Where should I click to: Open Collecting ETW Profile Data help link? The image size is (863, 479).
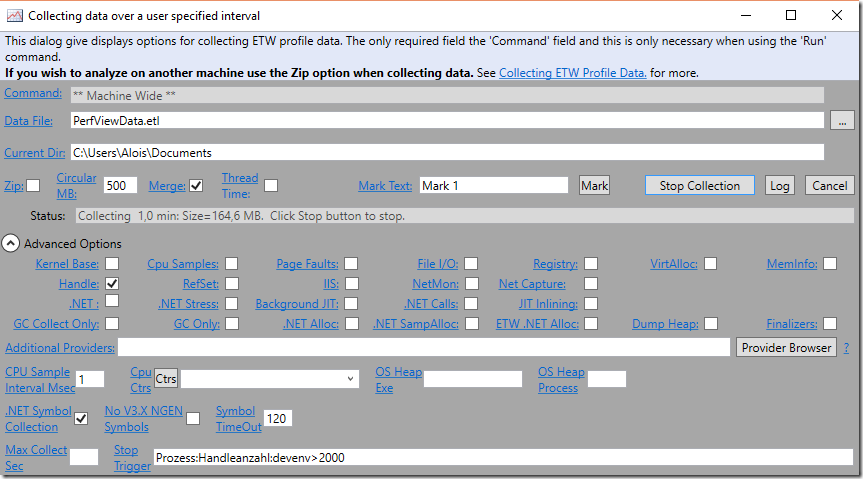[x=572, y=73]
